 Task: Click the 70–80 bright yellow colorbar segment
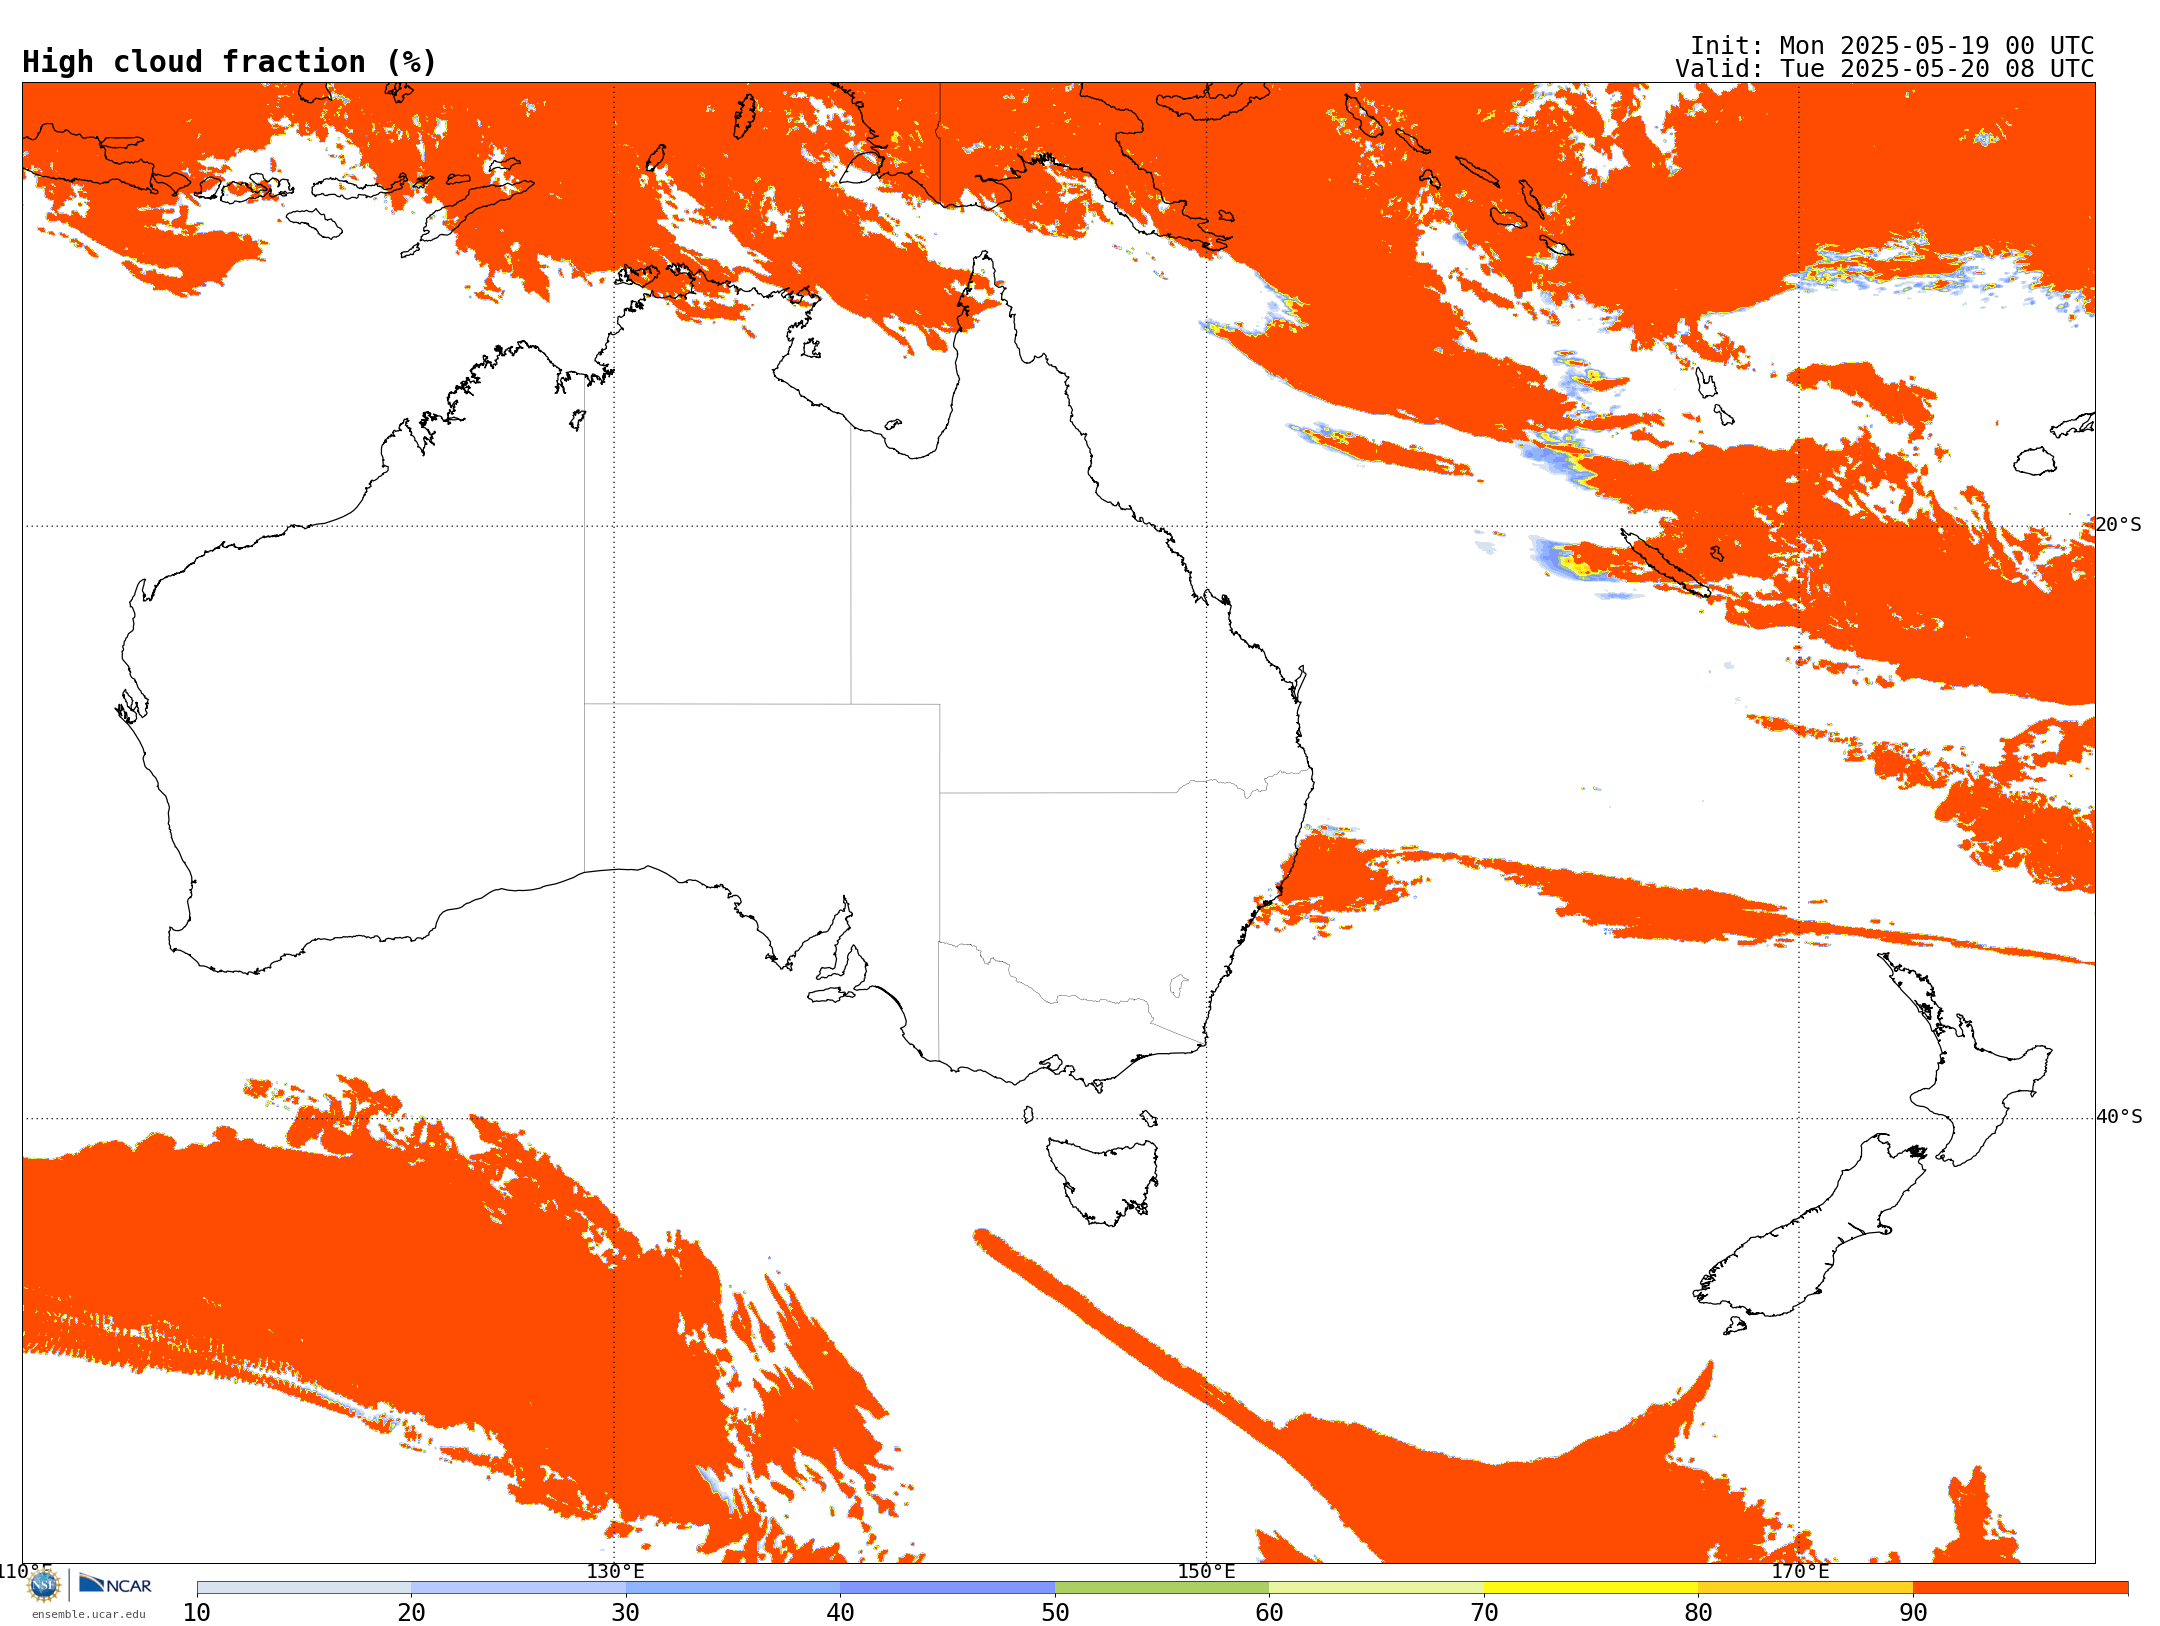point(1591,1588)
